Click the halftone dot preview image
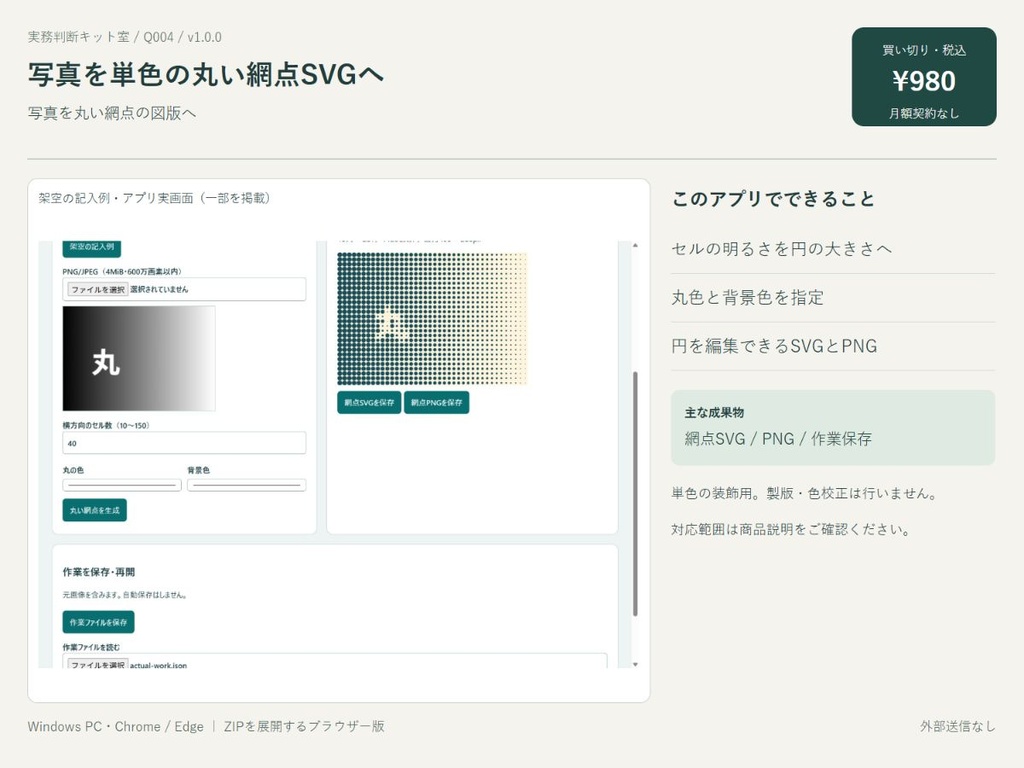The height and width of the screenshot is (768, 1024). pos(432,319)
